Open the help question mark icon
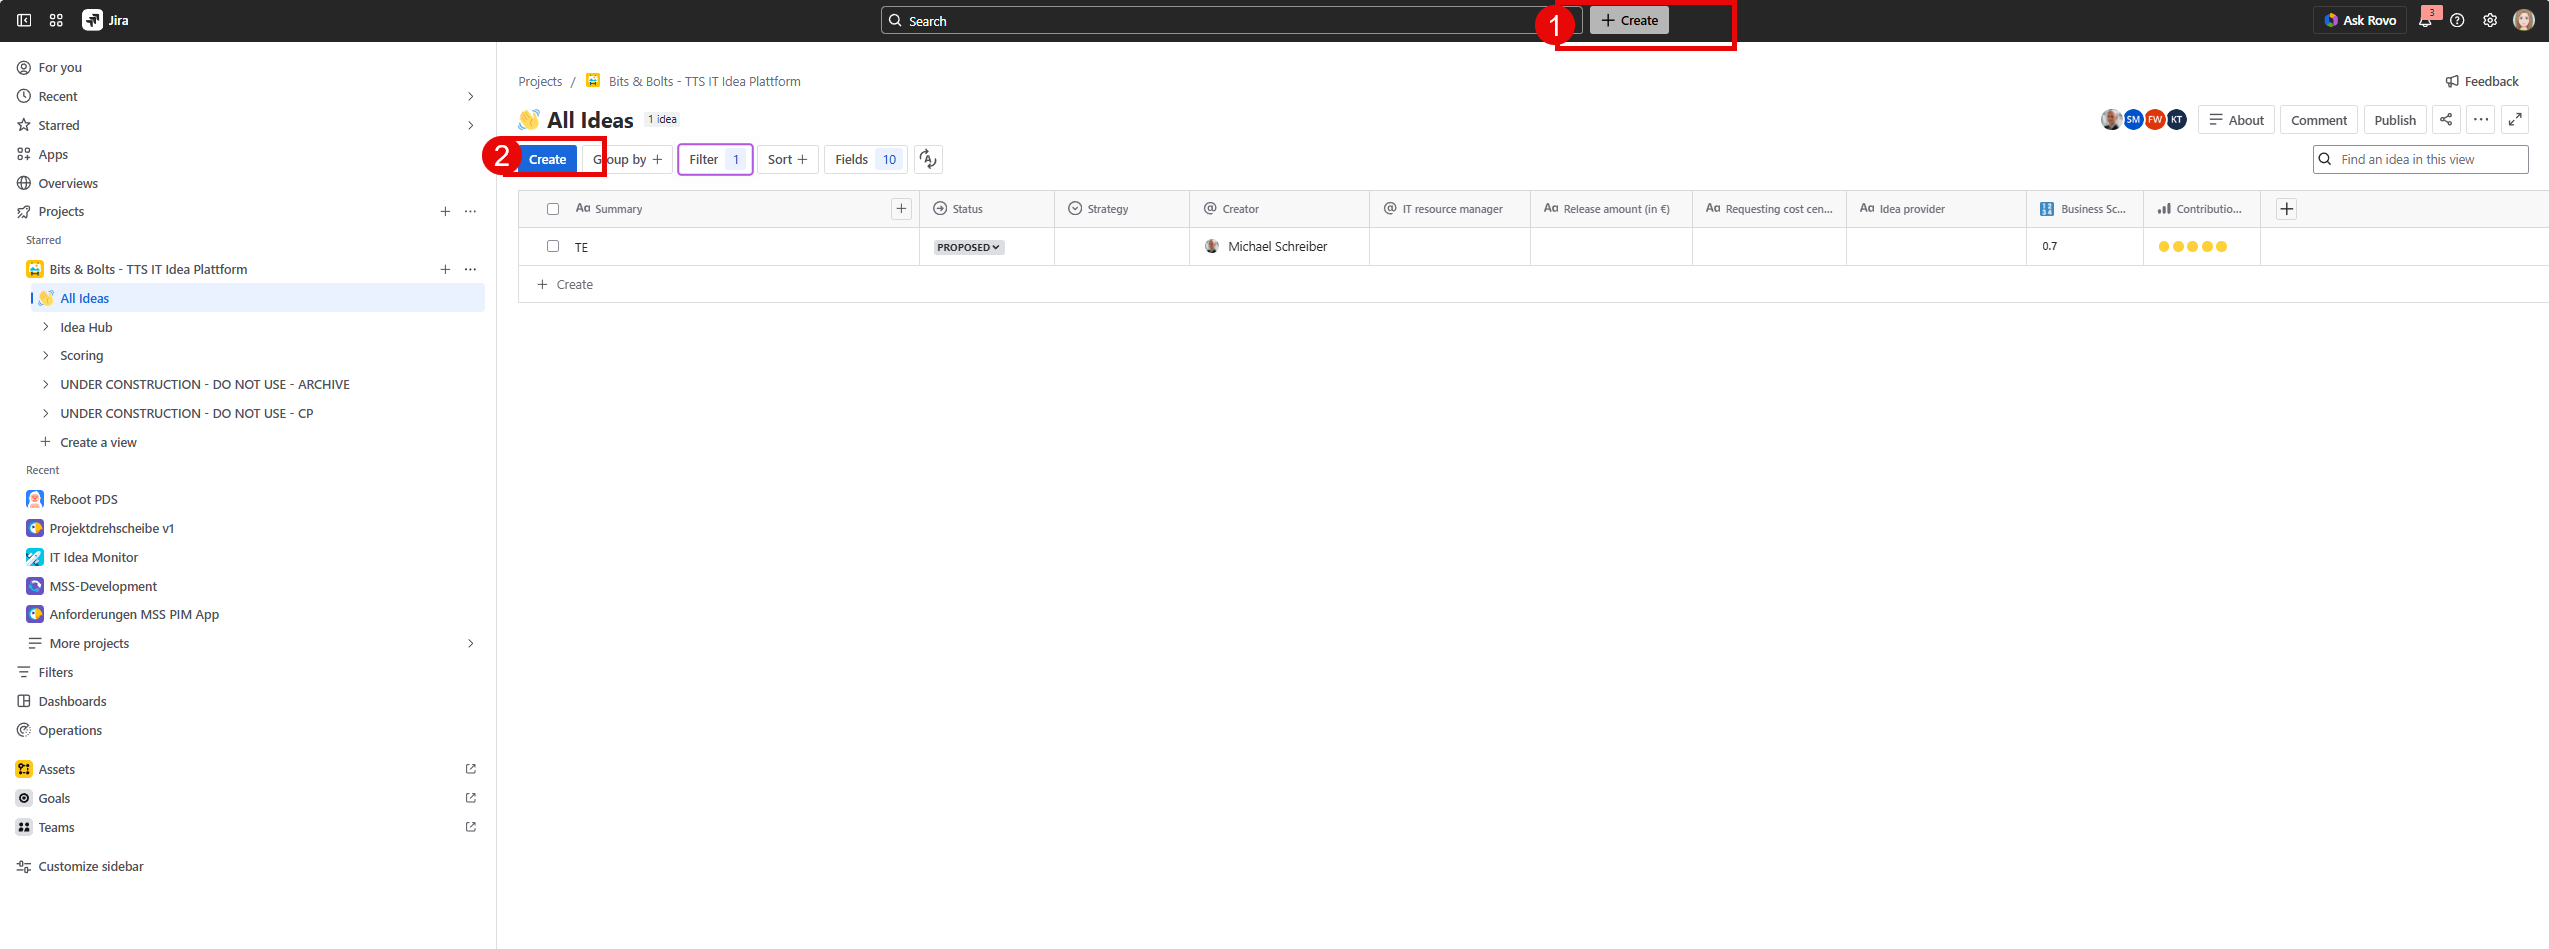 point(2457,20)
